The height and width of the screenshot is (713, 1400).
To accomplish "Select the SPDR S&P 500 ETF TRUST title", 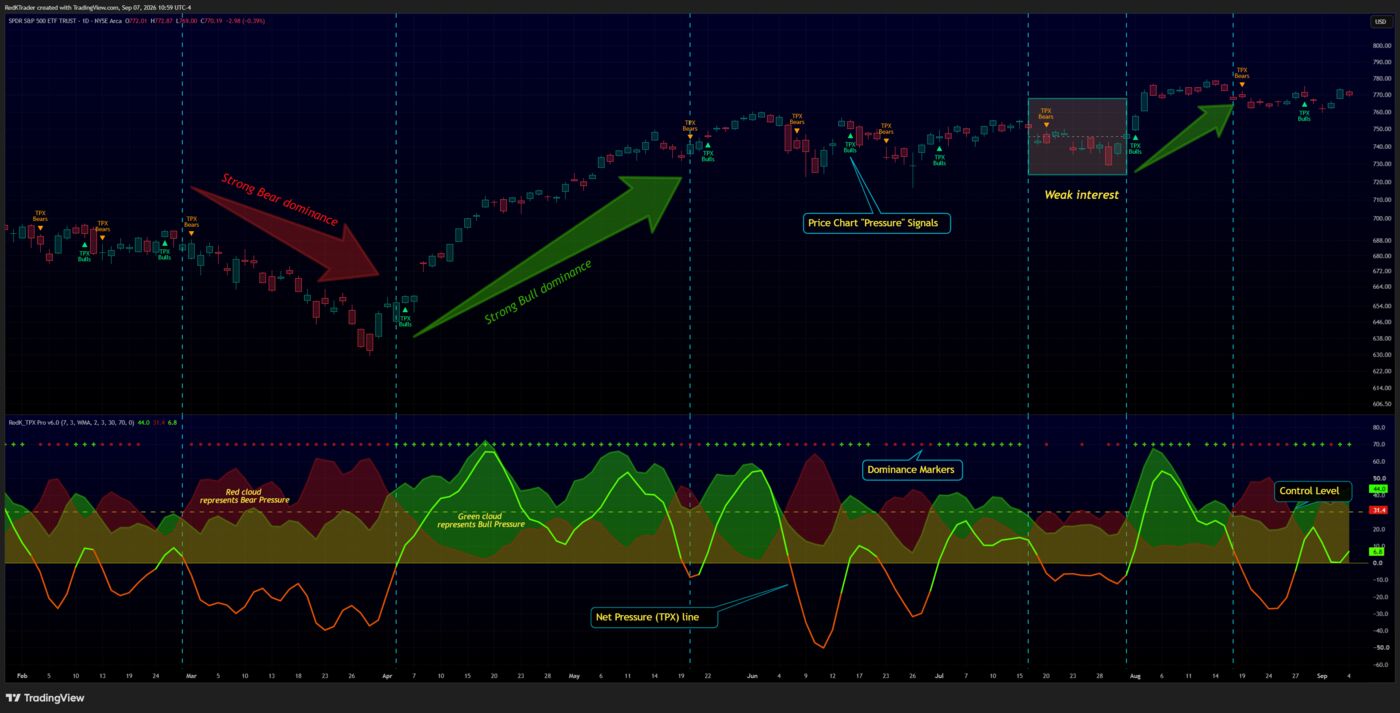I will point(42,21).
